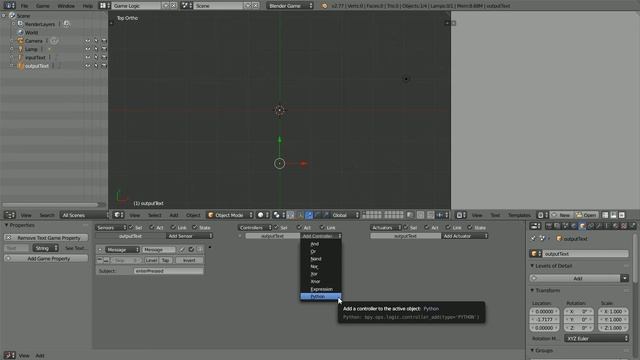Select Python in Add Controller menu
The image size is (640, 360).
pyautogui.click(x=320, y=296)
